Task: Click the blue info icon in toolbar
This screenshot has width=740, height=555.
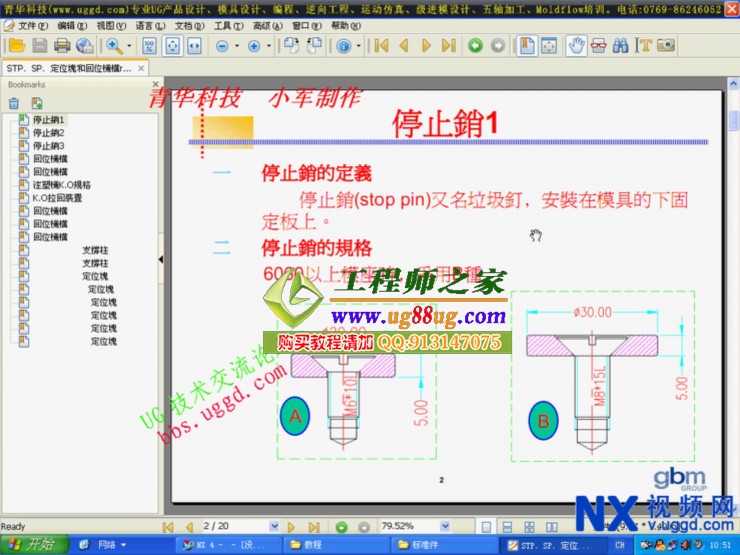Action: (344, 46)
